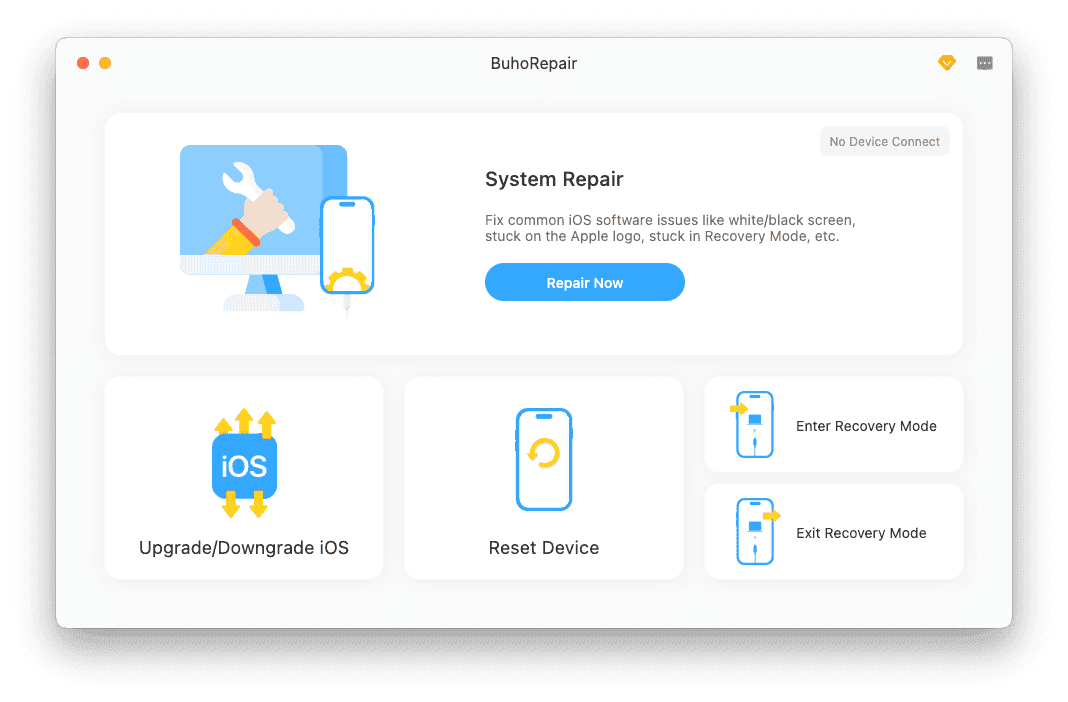Click the BuhoRepair window title

click(534, 63)
